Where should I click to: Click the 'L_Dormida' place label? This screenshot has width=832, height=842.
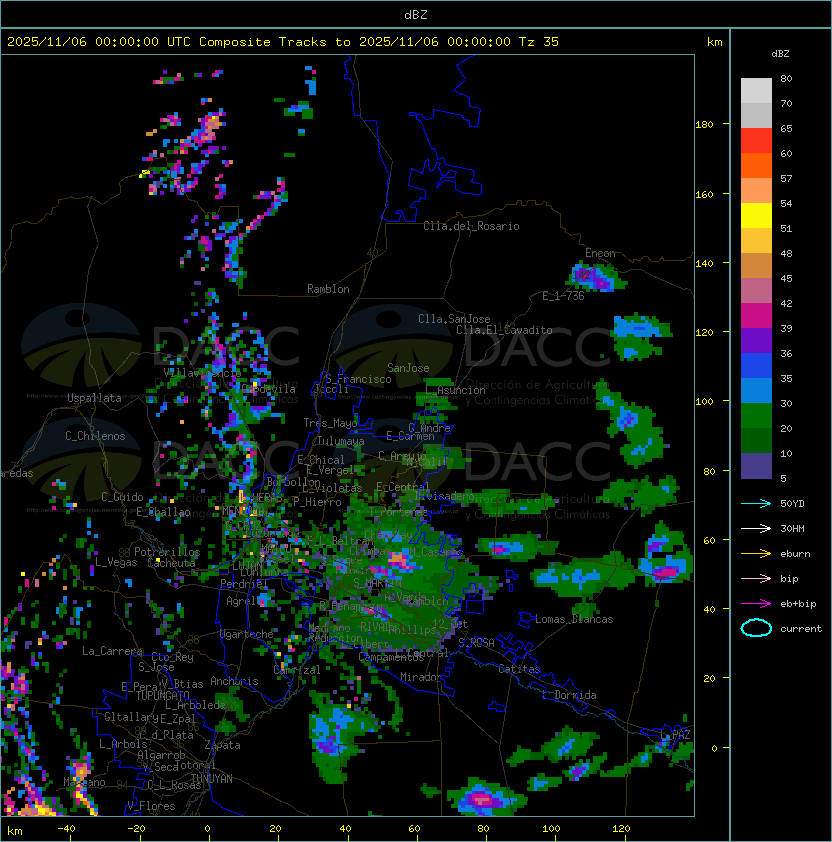coord(569,695)
